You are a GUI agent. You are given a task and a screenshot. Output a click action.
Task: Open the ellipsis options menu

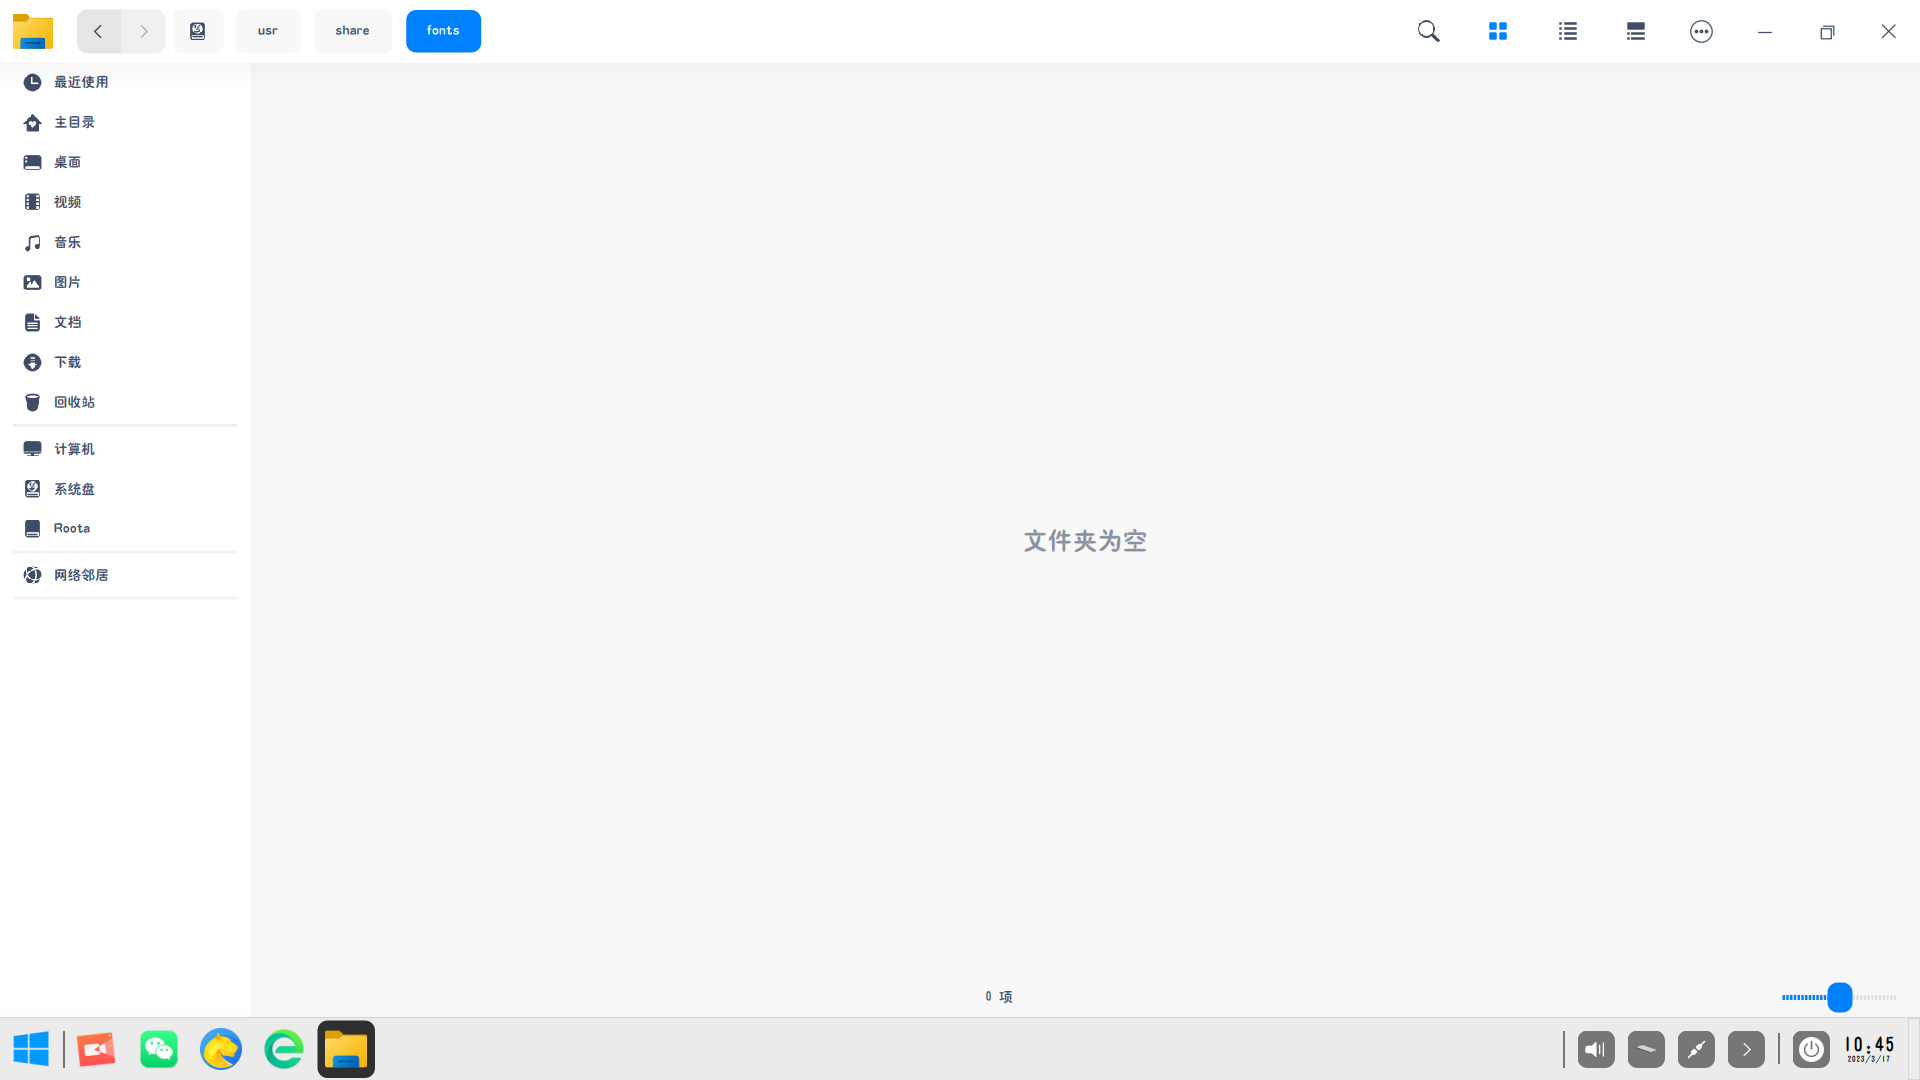point(1701,31)
